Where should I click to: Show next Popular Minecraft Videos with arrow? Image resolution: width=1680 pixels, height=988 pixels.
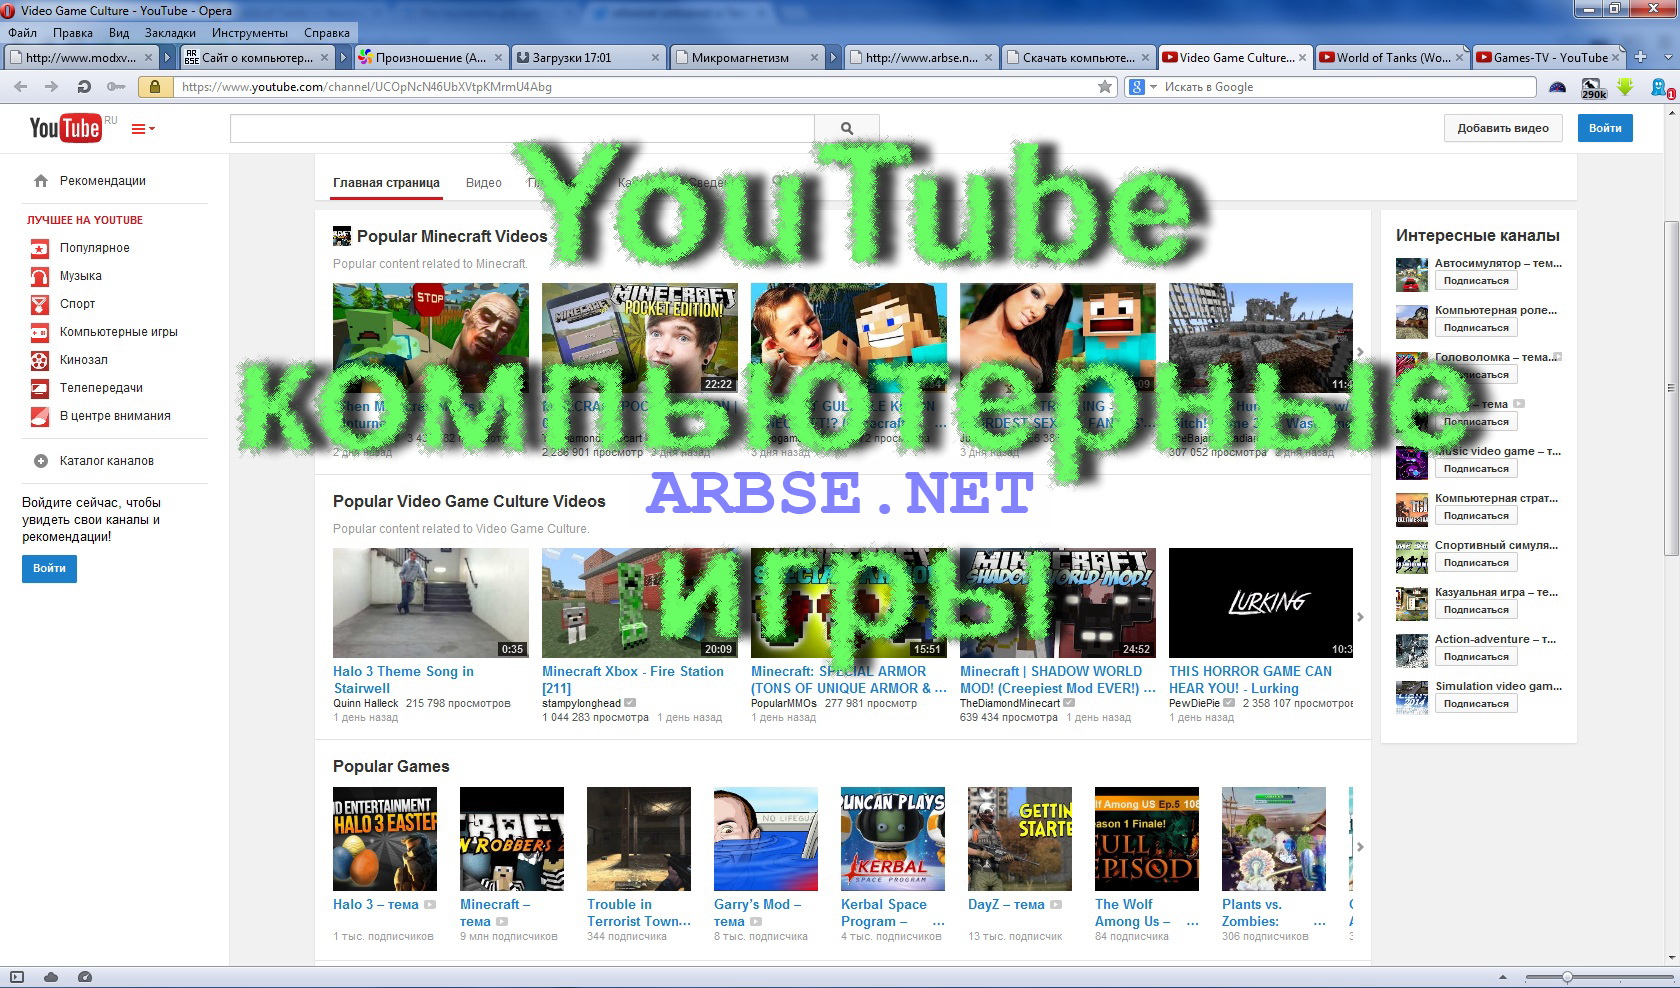tap(1360, 352)
